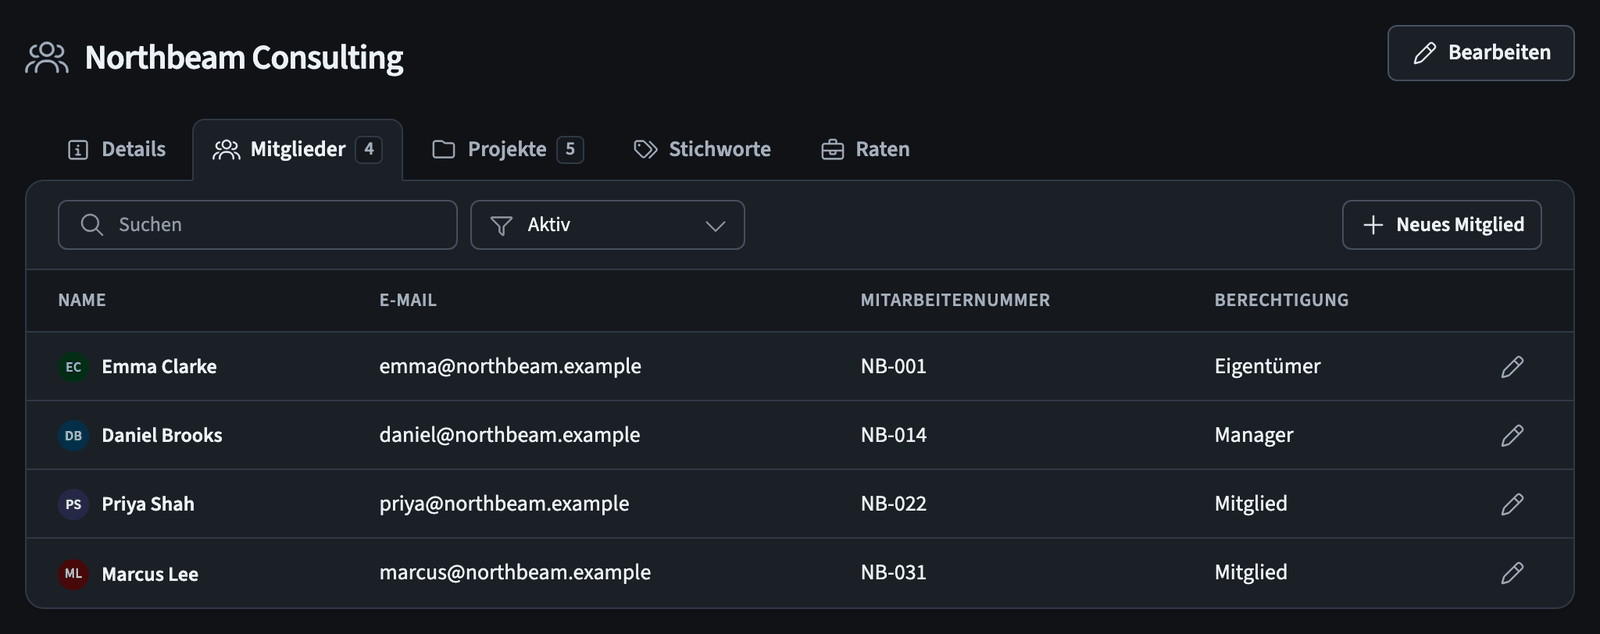Click email marcus@northbeam.example
Screen dimensions: 1600x634
click(515, 573)
